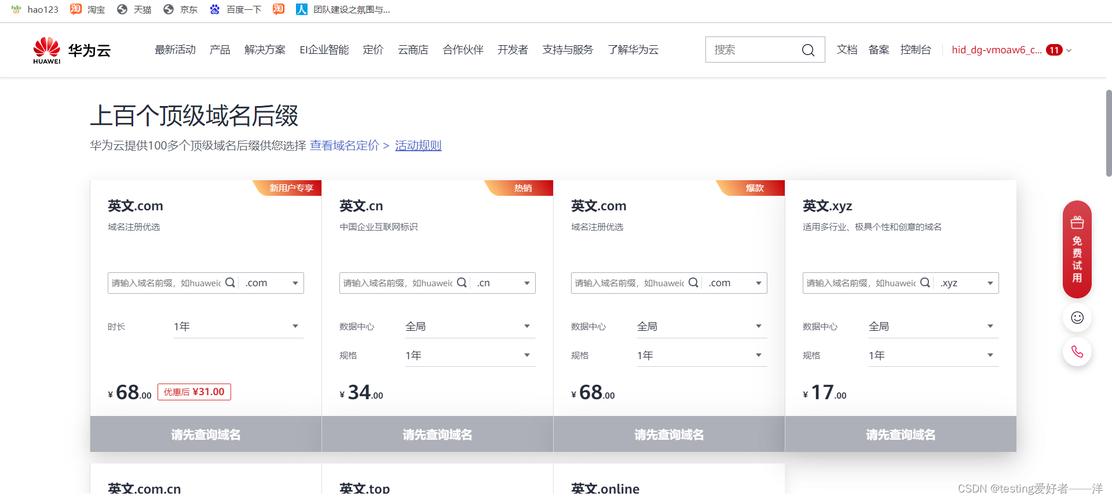Expand the hid_dg-vmoaw6_c account menu
The width and height of the screenshot is (1112, 500).
(1011, 50)
